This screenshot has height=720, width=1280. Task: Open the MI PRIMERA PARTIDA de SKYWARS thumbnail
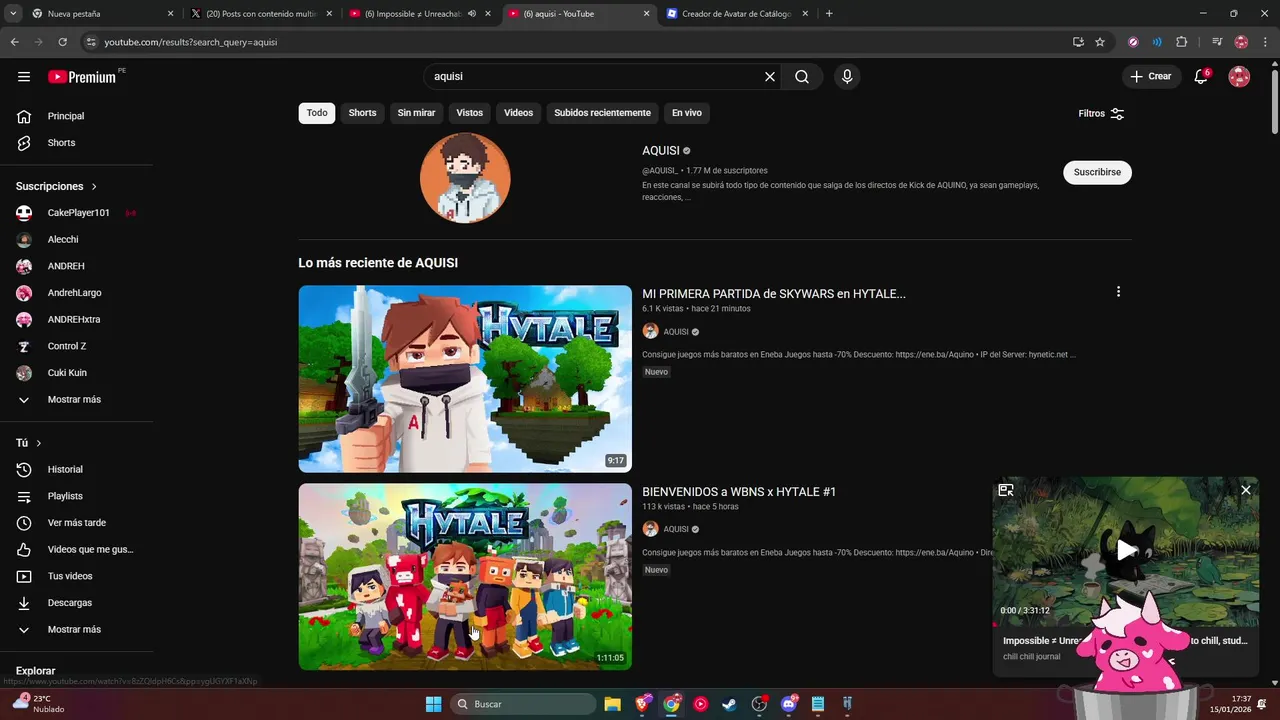coord(465,379)
